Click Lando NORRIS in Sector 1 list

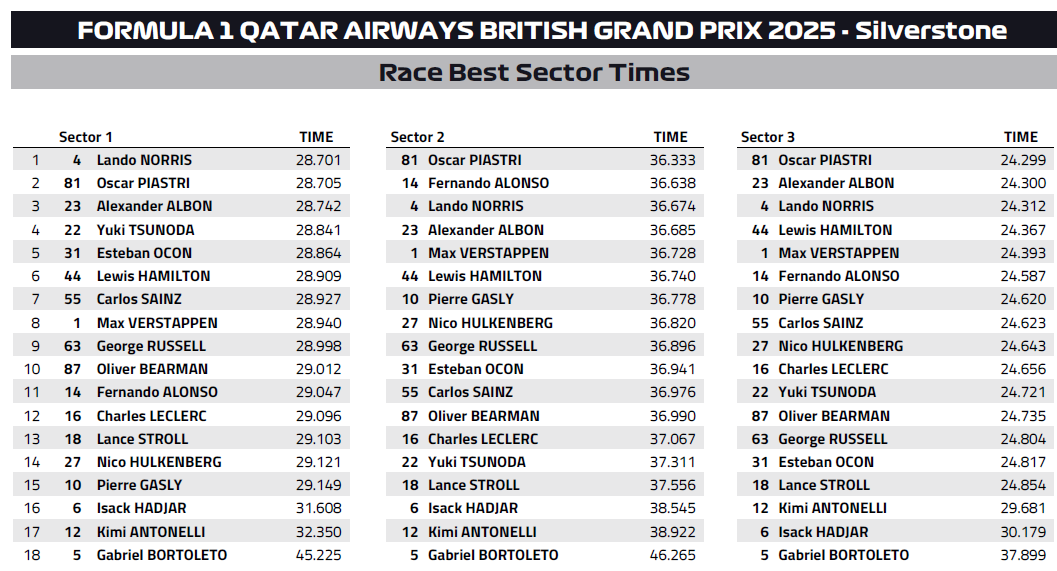coord(144,160)
